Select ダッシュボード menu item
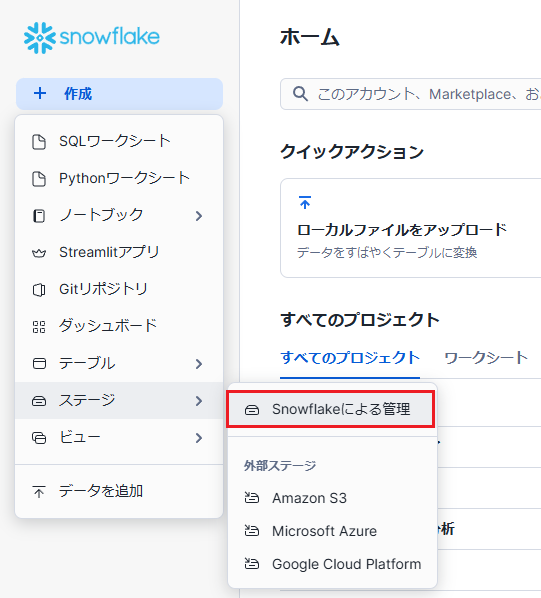 click(119, 326)
